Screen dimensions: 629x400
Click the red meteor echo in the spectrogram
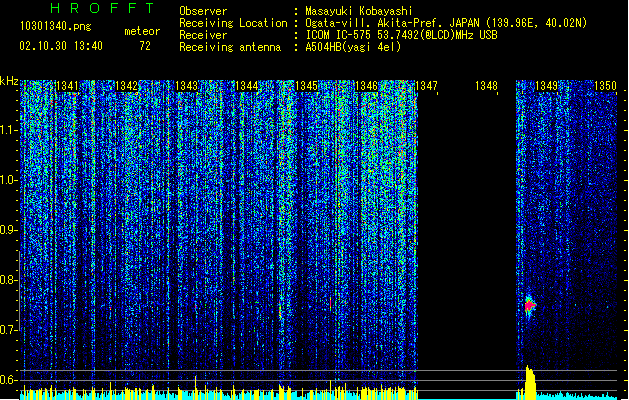pos(530,306)
